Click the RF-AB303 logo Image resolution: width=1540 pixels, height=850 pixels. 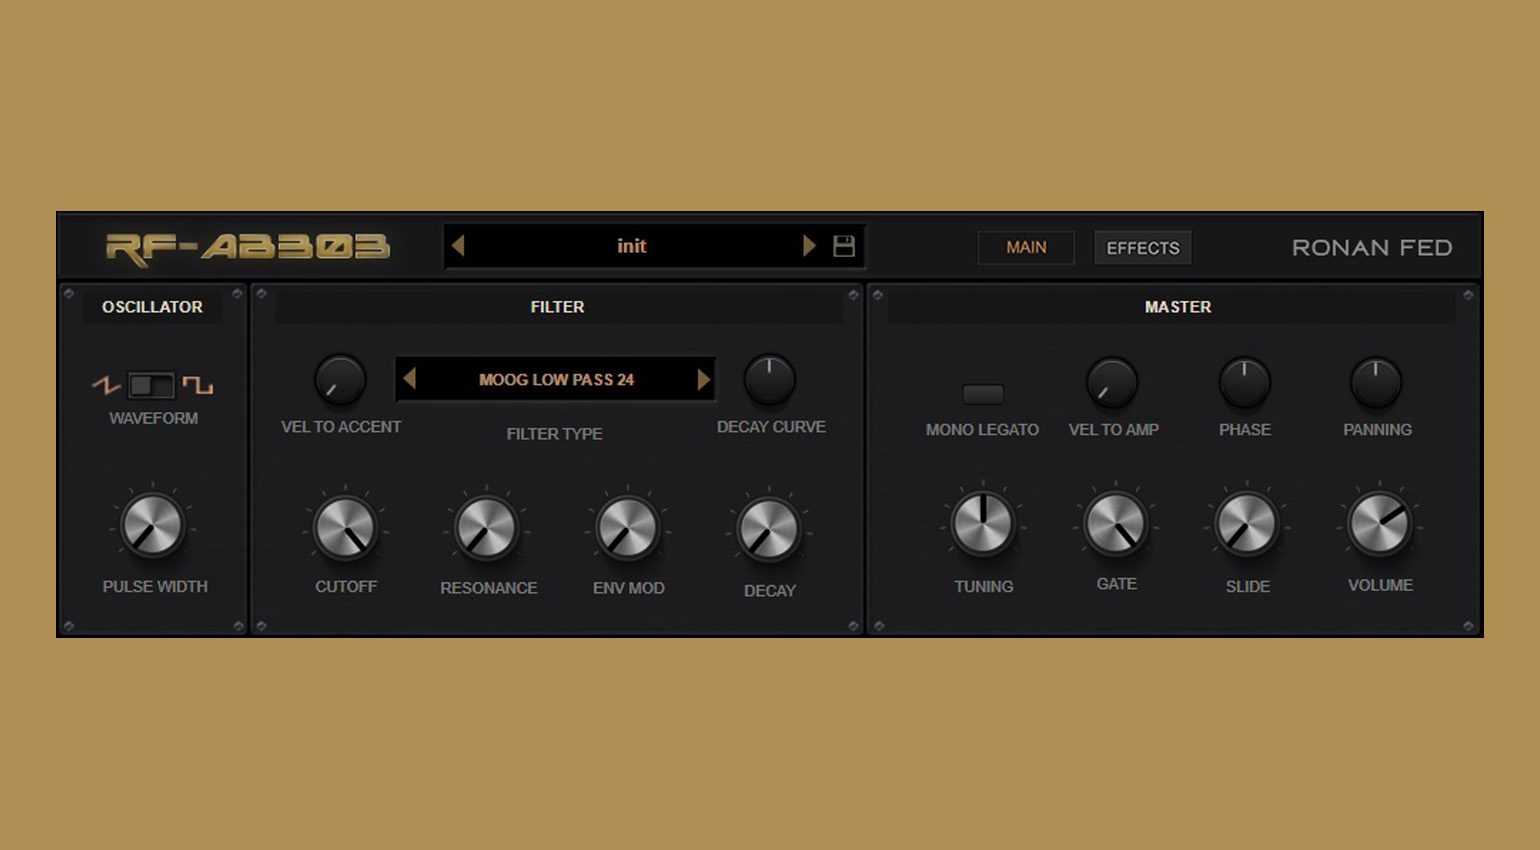247,248
